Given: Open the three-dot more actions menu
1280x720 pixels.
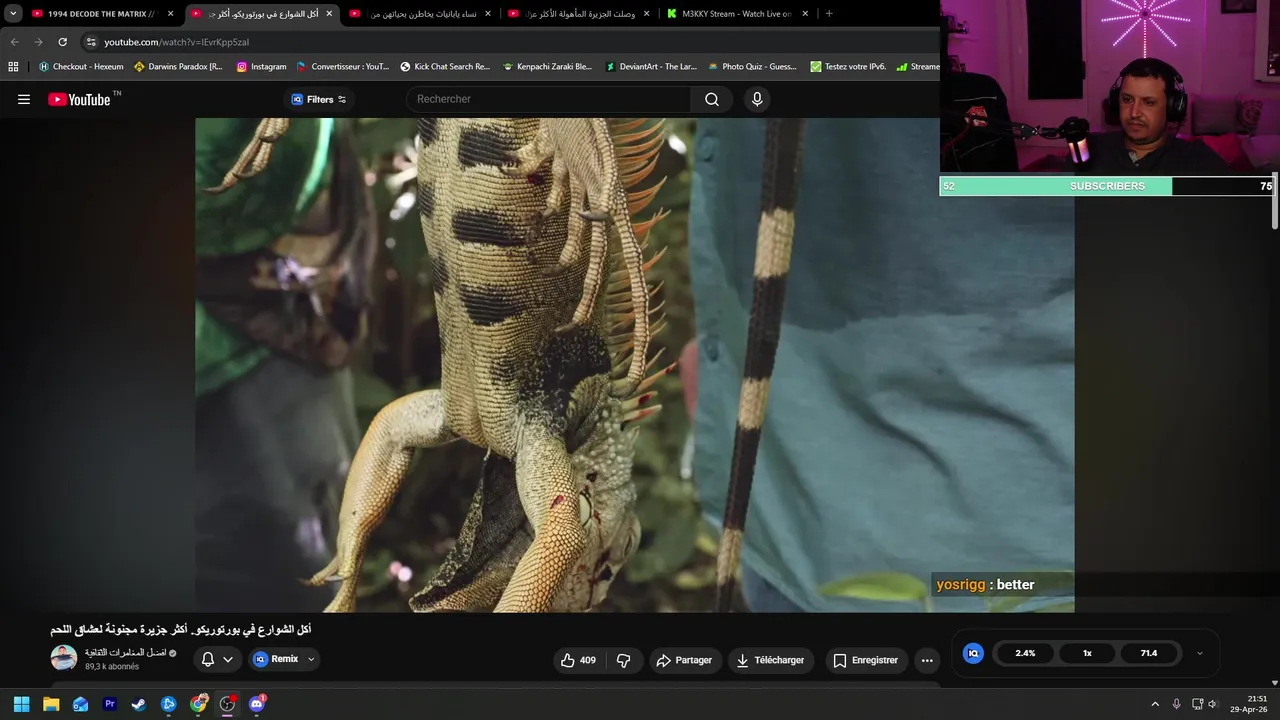Looking at the screenshot, I should tap(927, 660).
